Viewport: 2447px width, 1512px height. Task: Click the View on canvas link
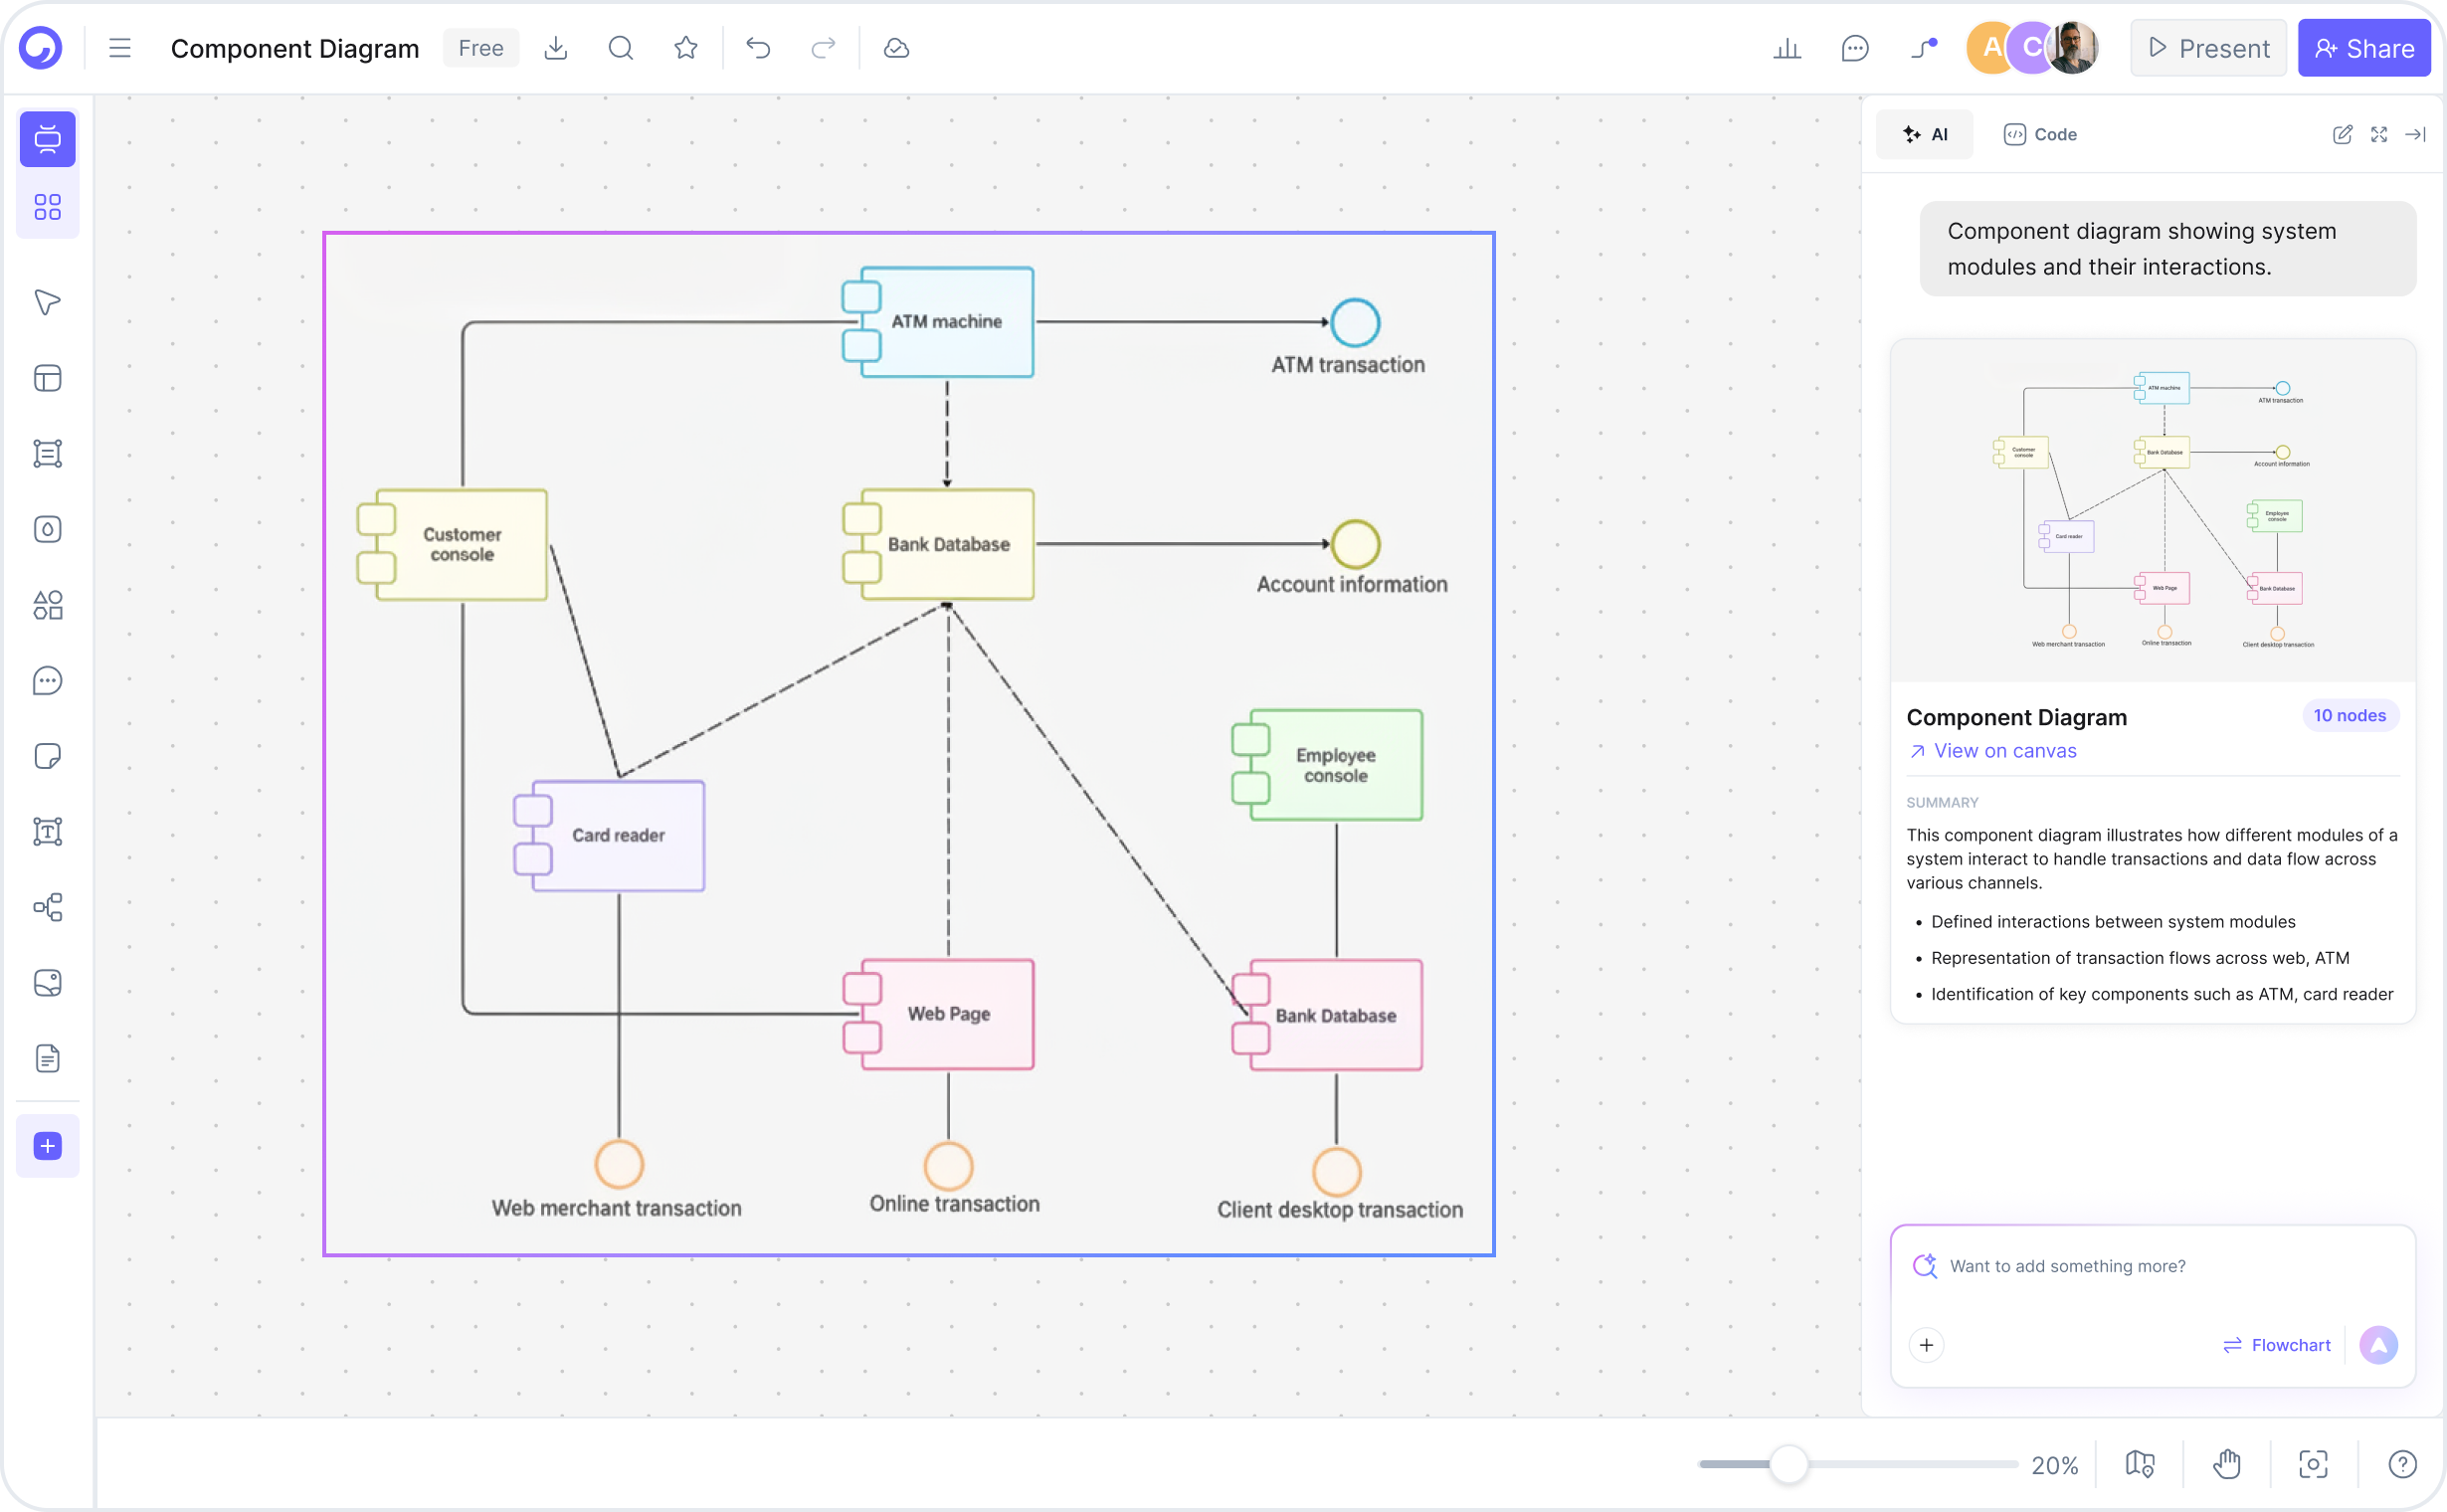(1993, 751)
